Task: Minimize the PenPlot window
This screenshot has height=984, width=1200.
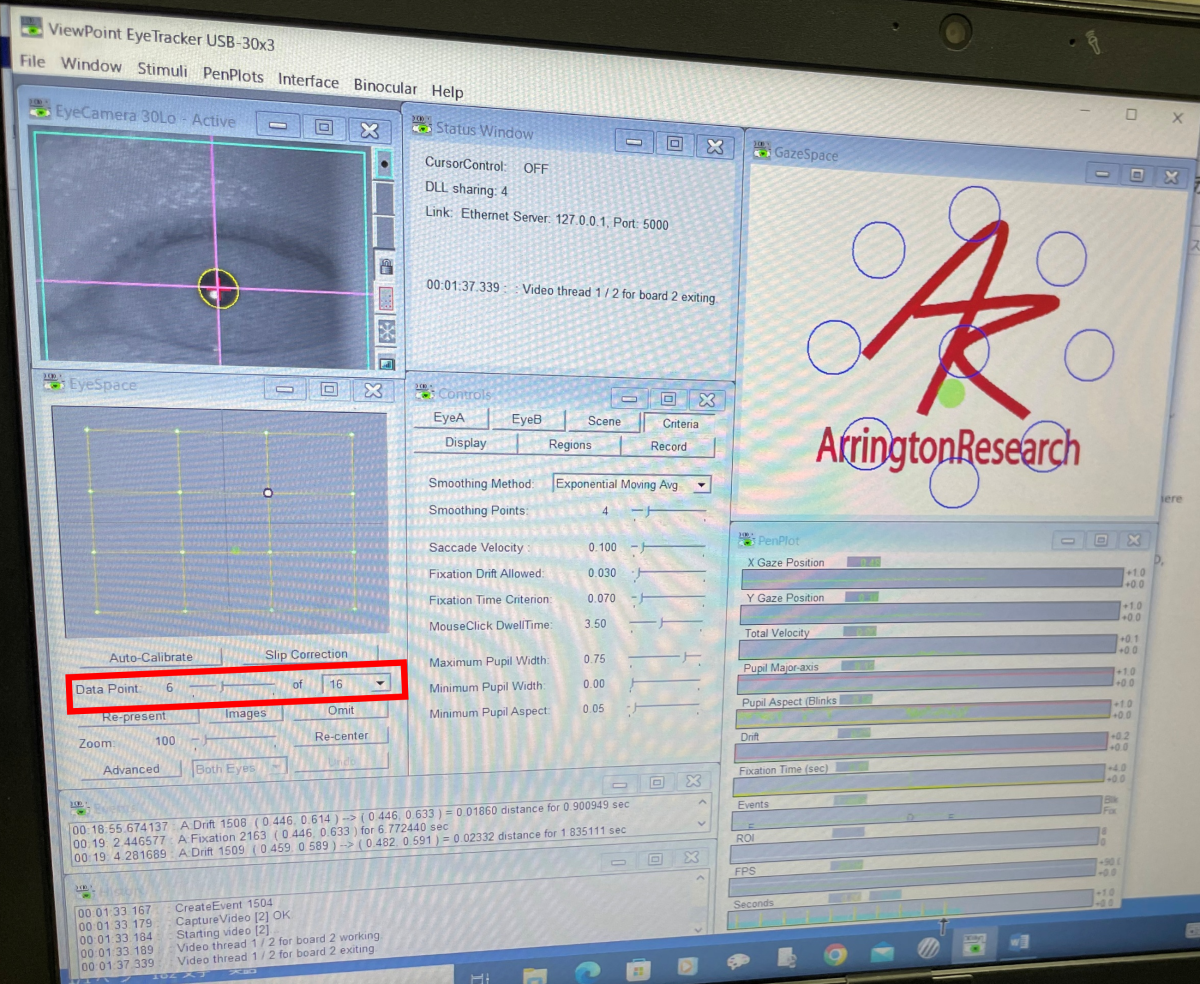Action: click(x=1070, y=540)
